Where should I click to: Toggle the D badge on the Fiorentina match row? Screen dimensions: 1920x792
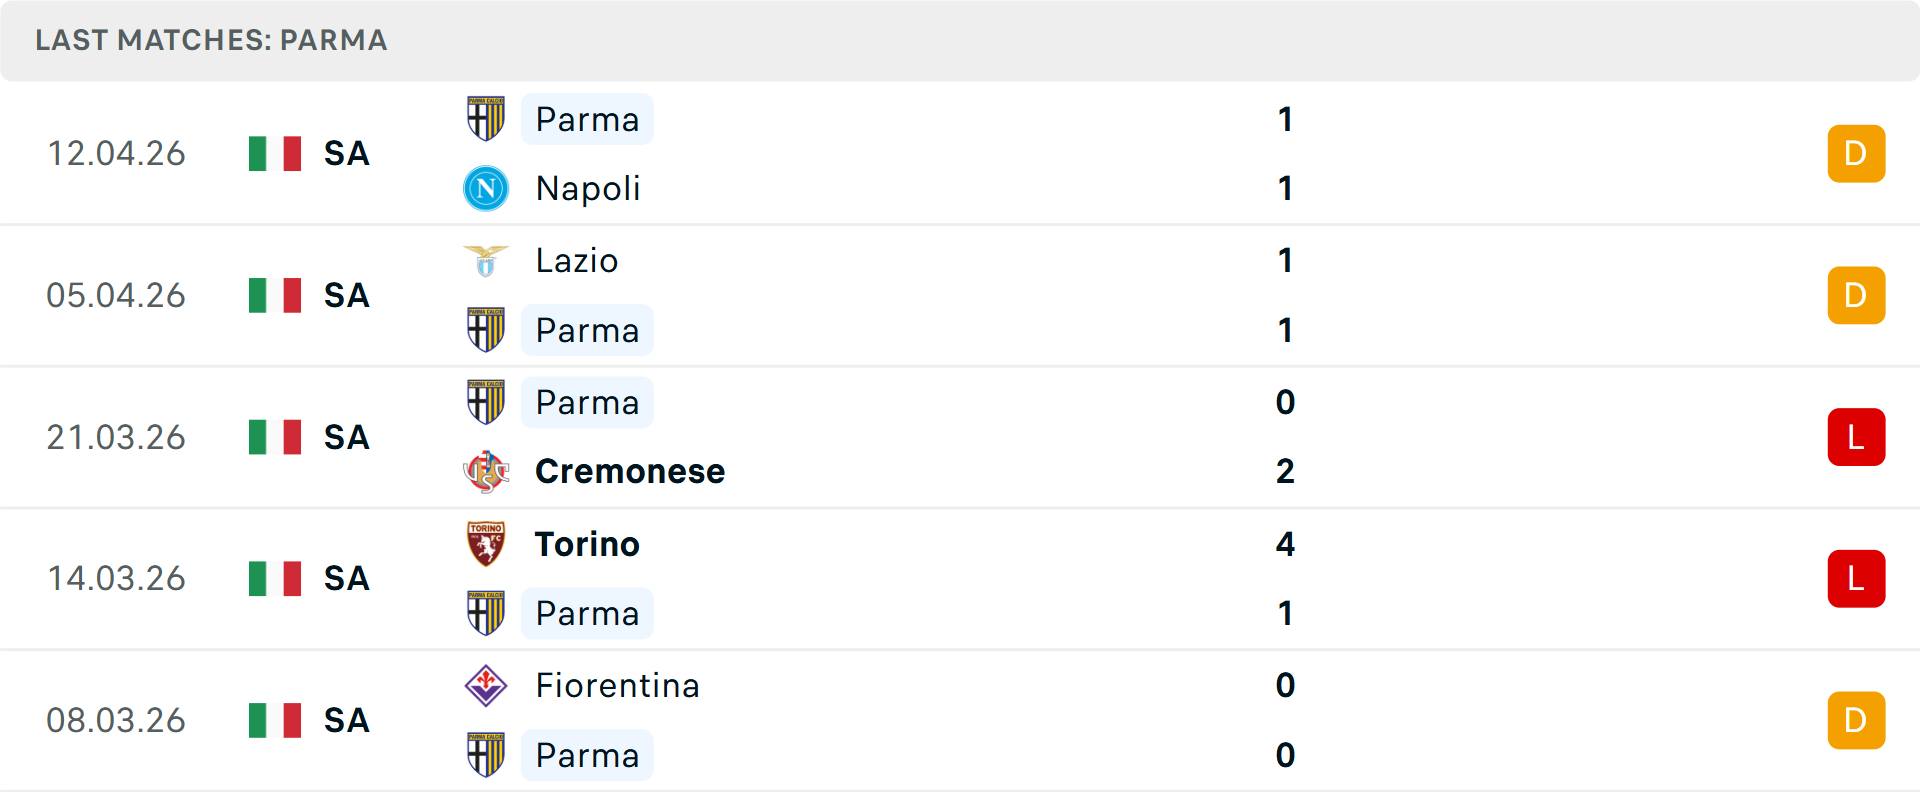(1856, 720)
